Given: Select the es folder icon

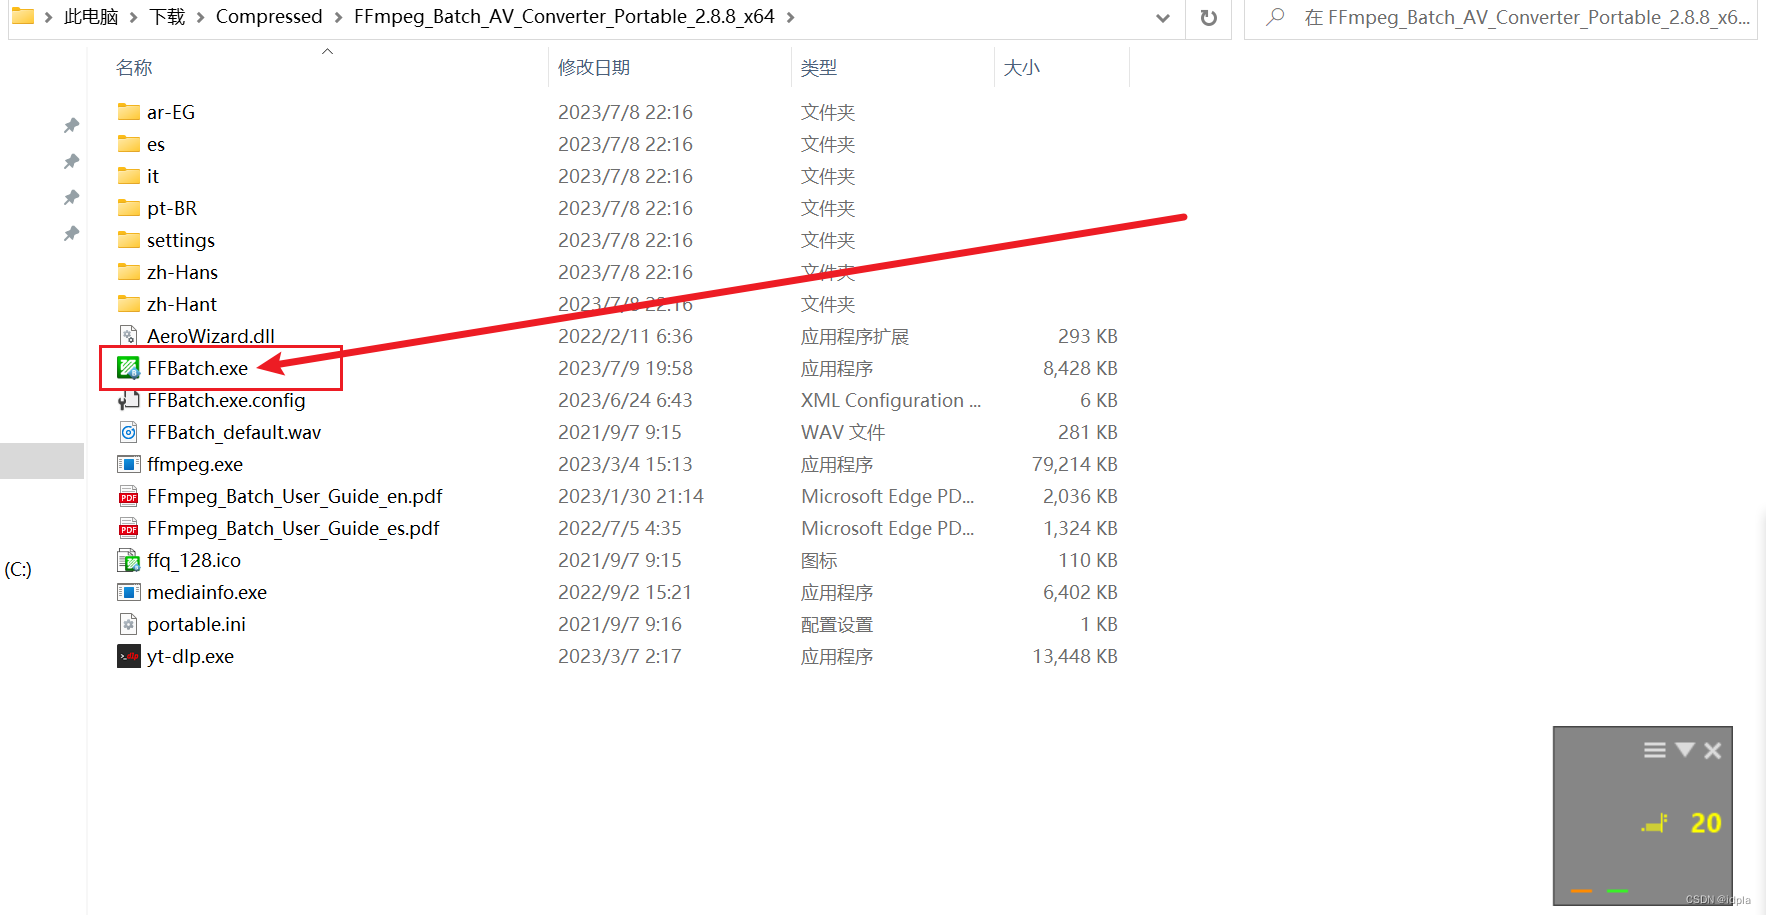Looking at the screenshot, I should click(x=128, y=144).
